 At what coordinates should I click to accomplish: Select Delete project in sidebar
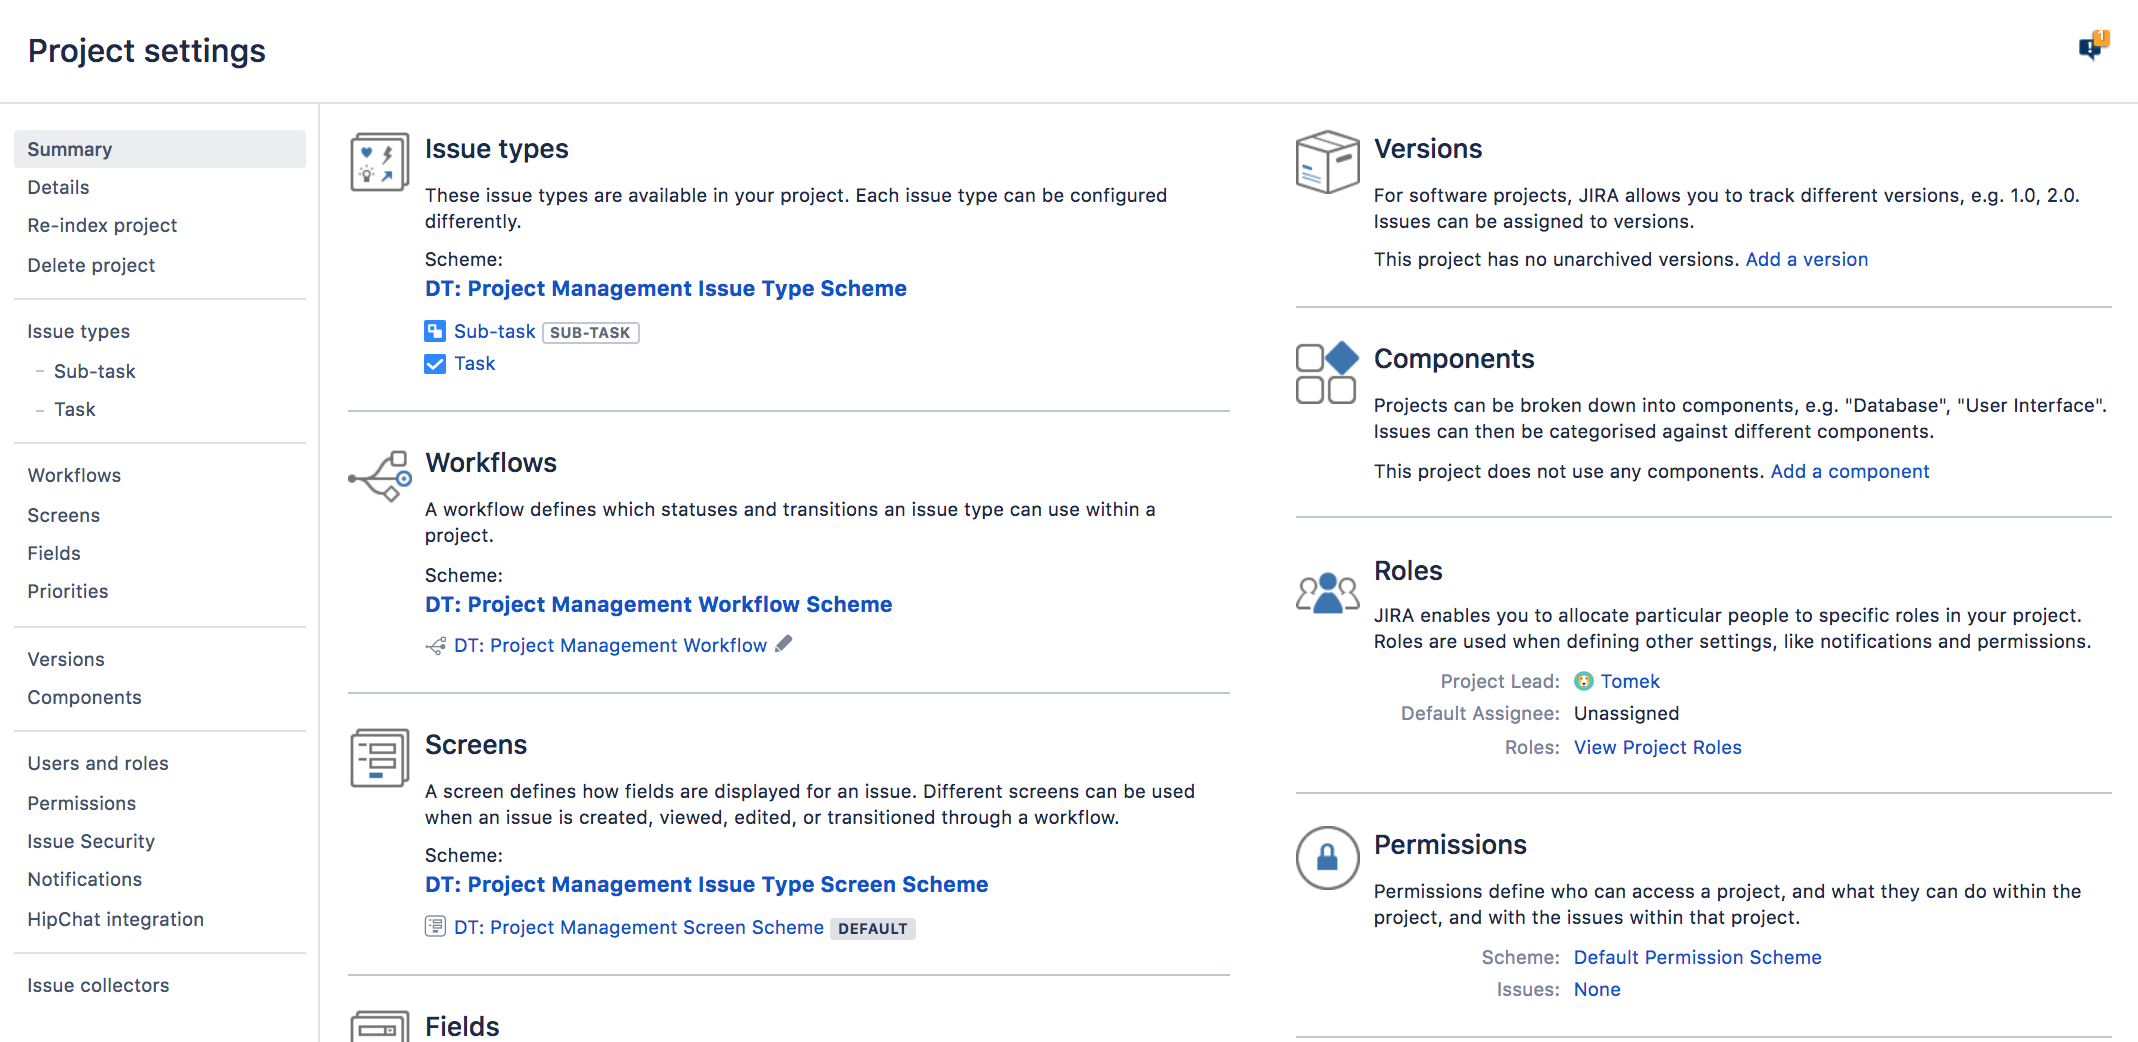91,265
